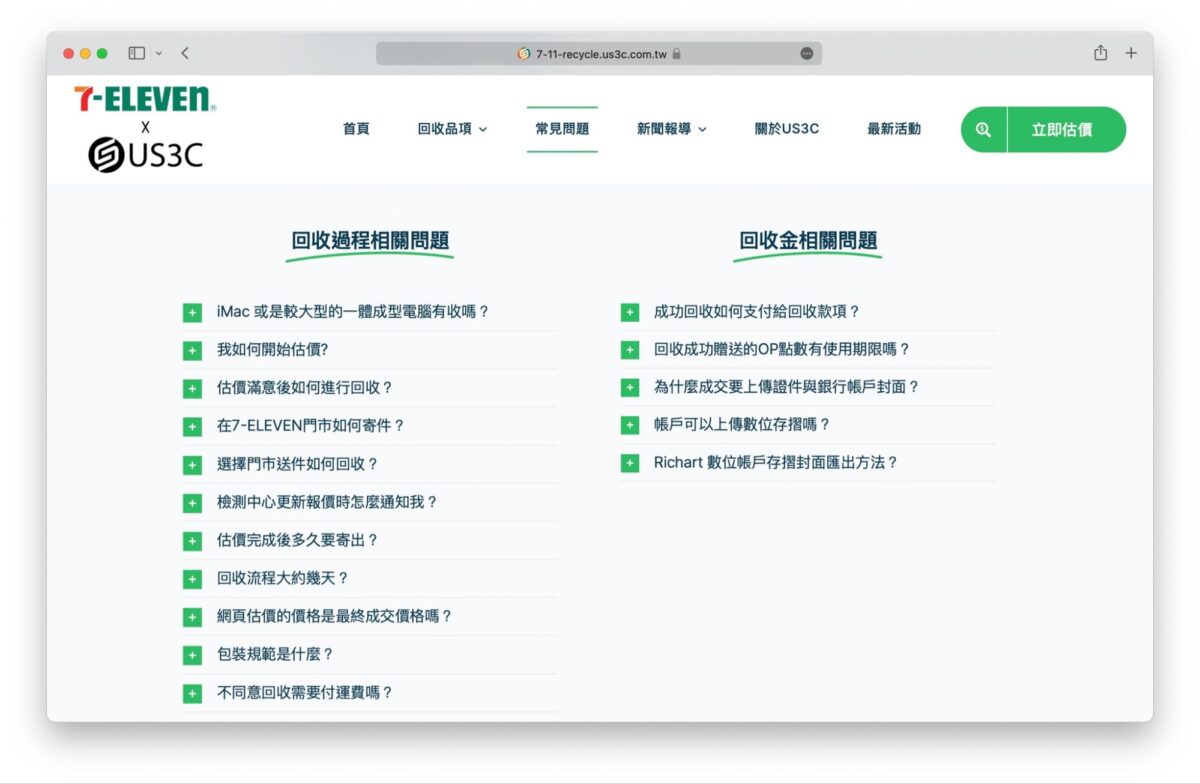
Task: Click Safari sidebar toggle icon
Action: (137, 53)
